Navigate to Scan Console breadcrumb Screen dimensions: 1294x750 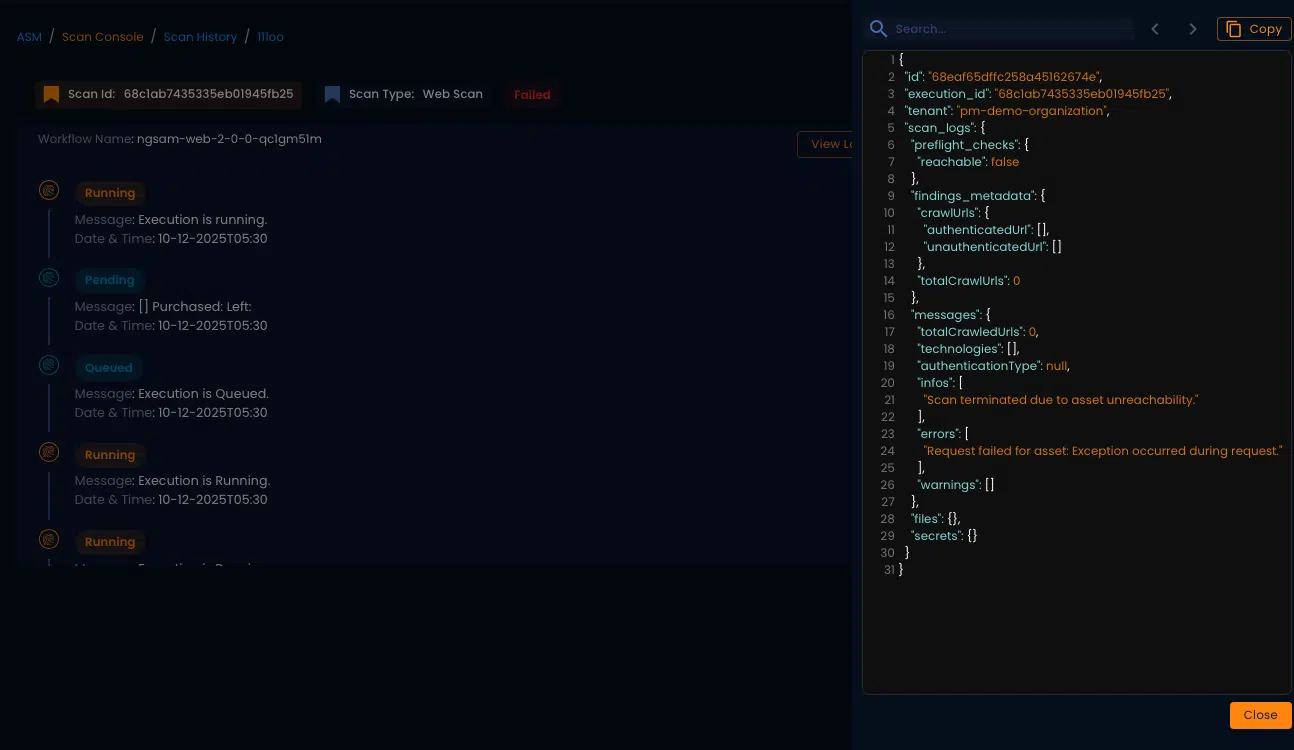[x=103, y=37]
